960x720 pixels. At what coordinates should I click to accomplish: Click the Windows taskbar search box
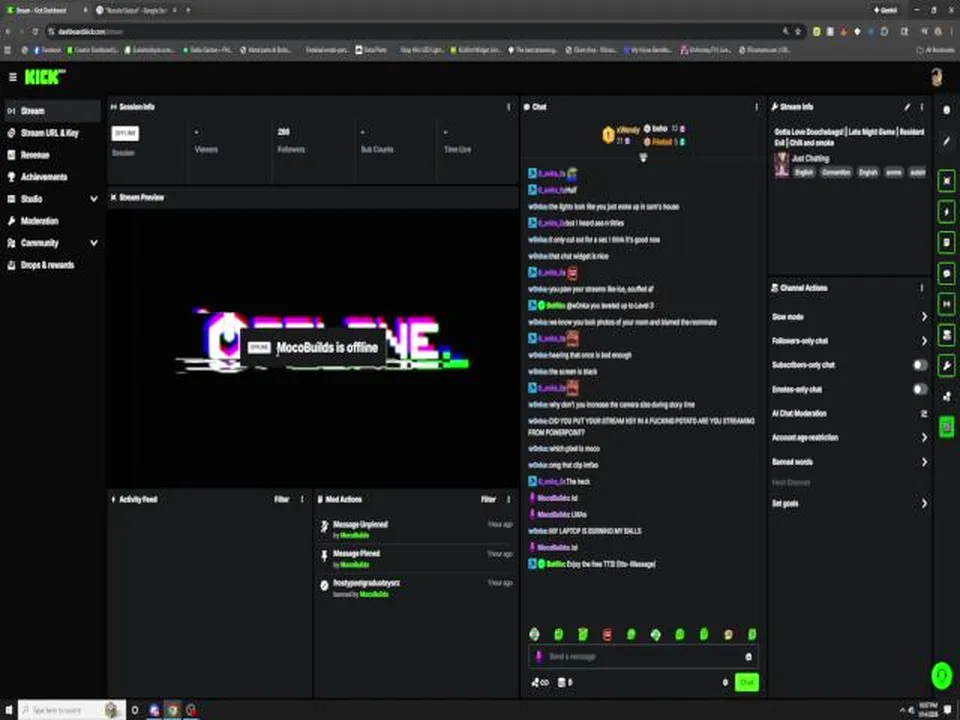72,710
